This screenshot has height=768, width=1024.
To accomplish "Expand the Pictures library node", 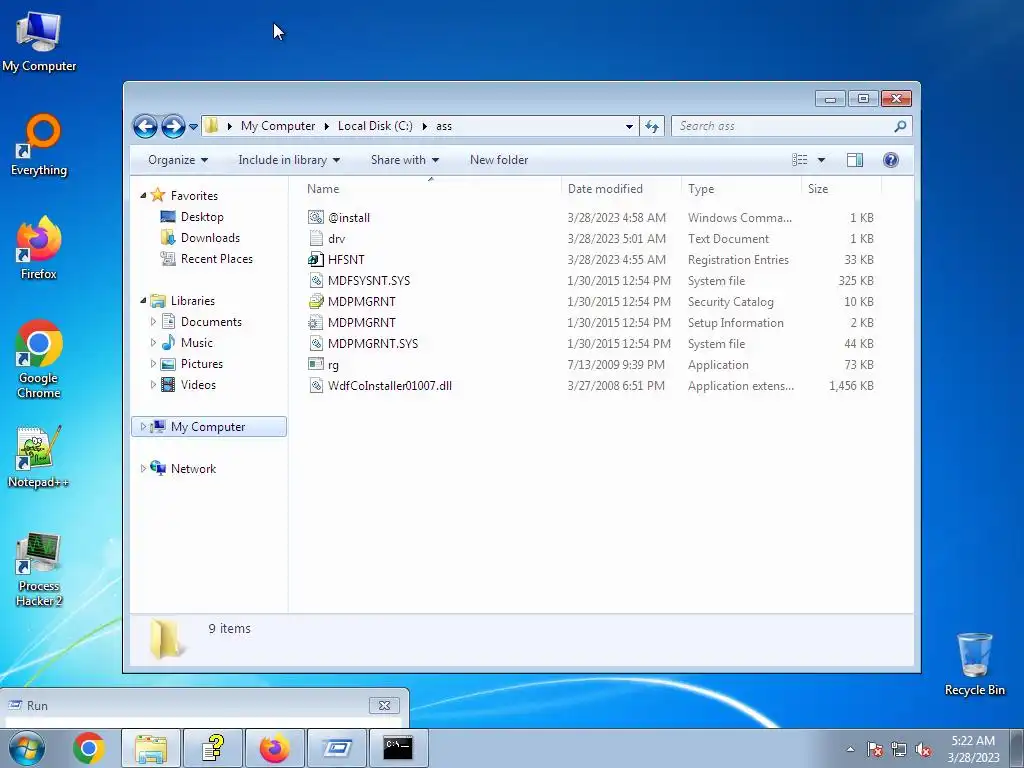I will pyautogui.click(x=153, y=364).
